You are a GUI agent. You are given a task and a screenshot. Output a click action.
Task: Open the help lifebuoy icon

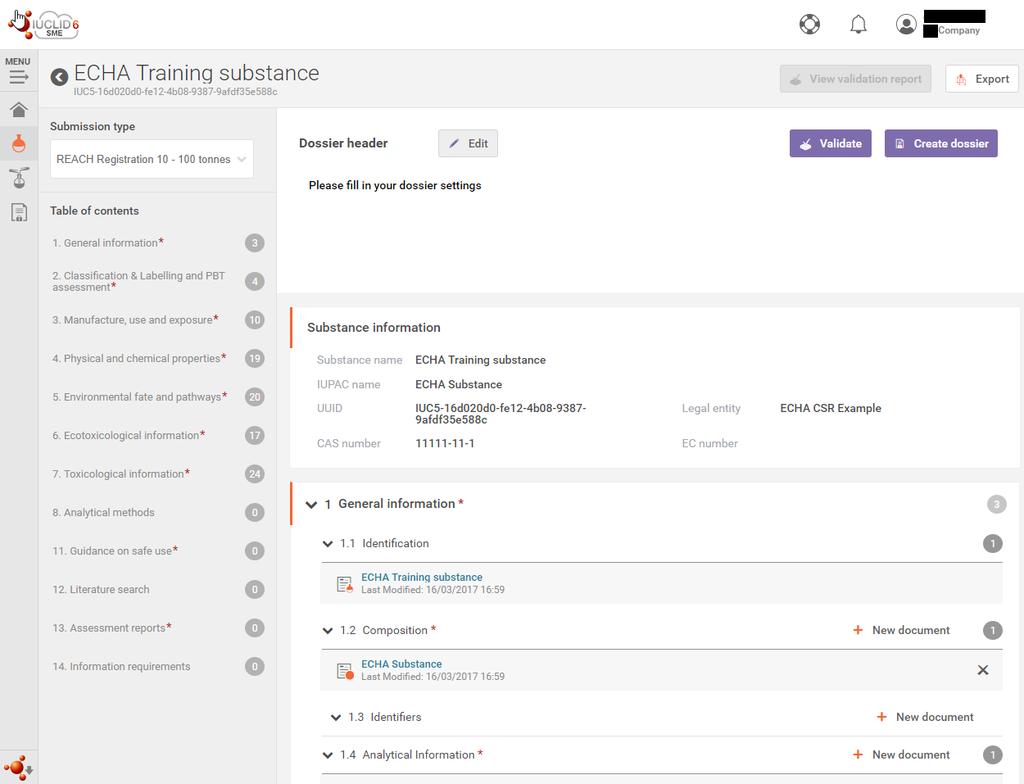tap(809, 24)
